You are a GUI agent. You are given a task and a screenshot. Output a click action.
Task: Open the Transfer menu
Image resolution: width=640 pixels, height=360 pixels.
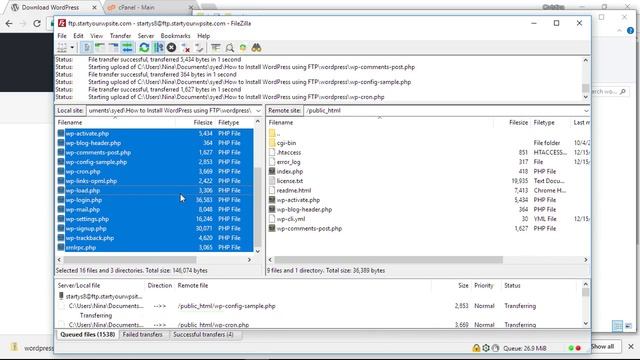(x=120, y=36)
